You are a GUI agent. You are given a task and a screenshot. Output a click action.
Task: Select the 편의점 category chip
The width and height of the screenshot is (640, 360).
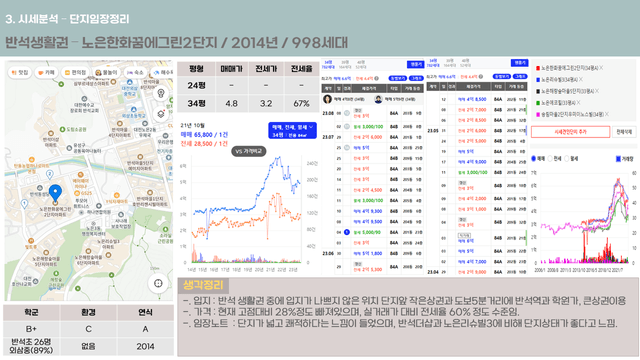[x=76, y=73]
